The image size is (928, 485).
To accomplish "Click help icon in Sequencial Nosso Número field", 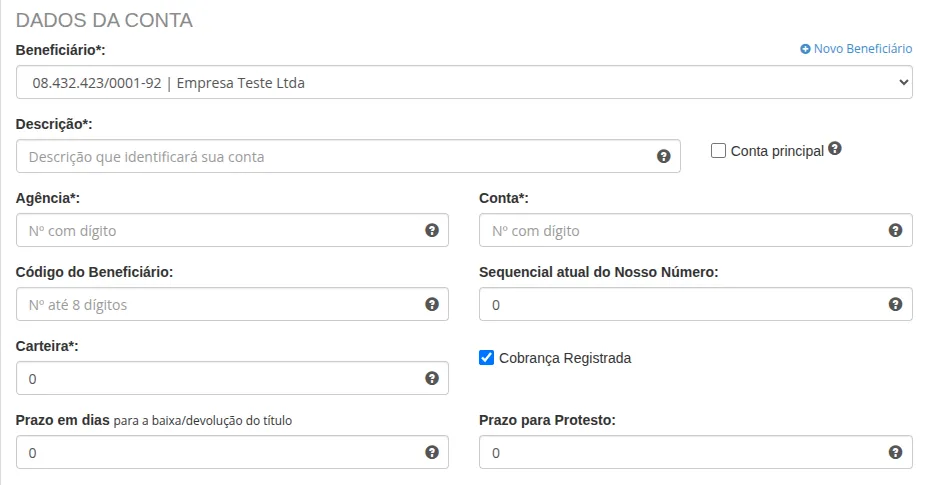I will coord(896,304).
